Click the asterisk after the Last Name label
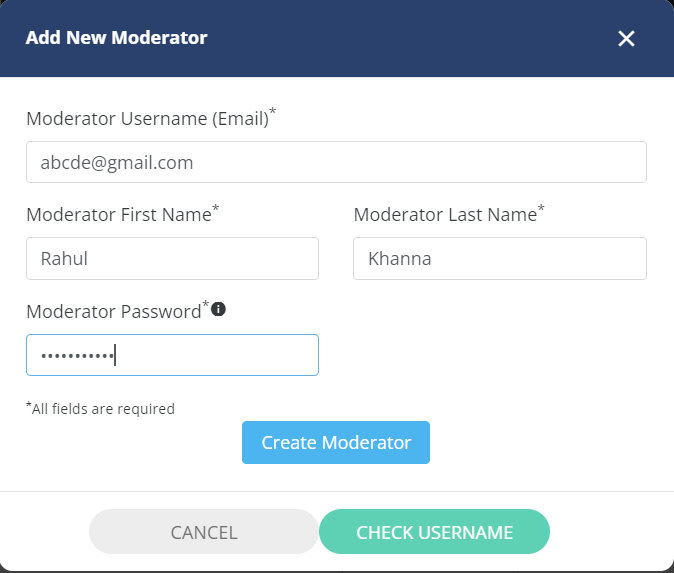Image resolution: width=674 pixels, height=573 pixels. 541,208
